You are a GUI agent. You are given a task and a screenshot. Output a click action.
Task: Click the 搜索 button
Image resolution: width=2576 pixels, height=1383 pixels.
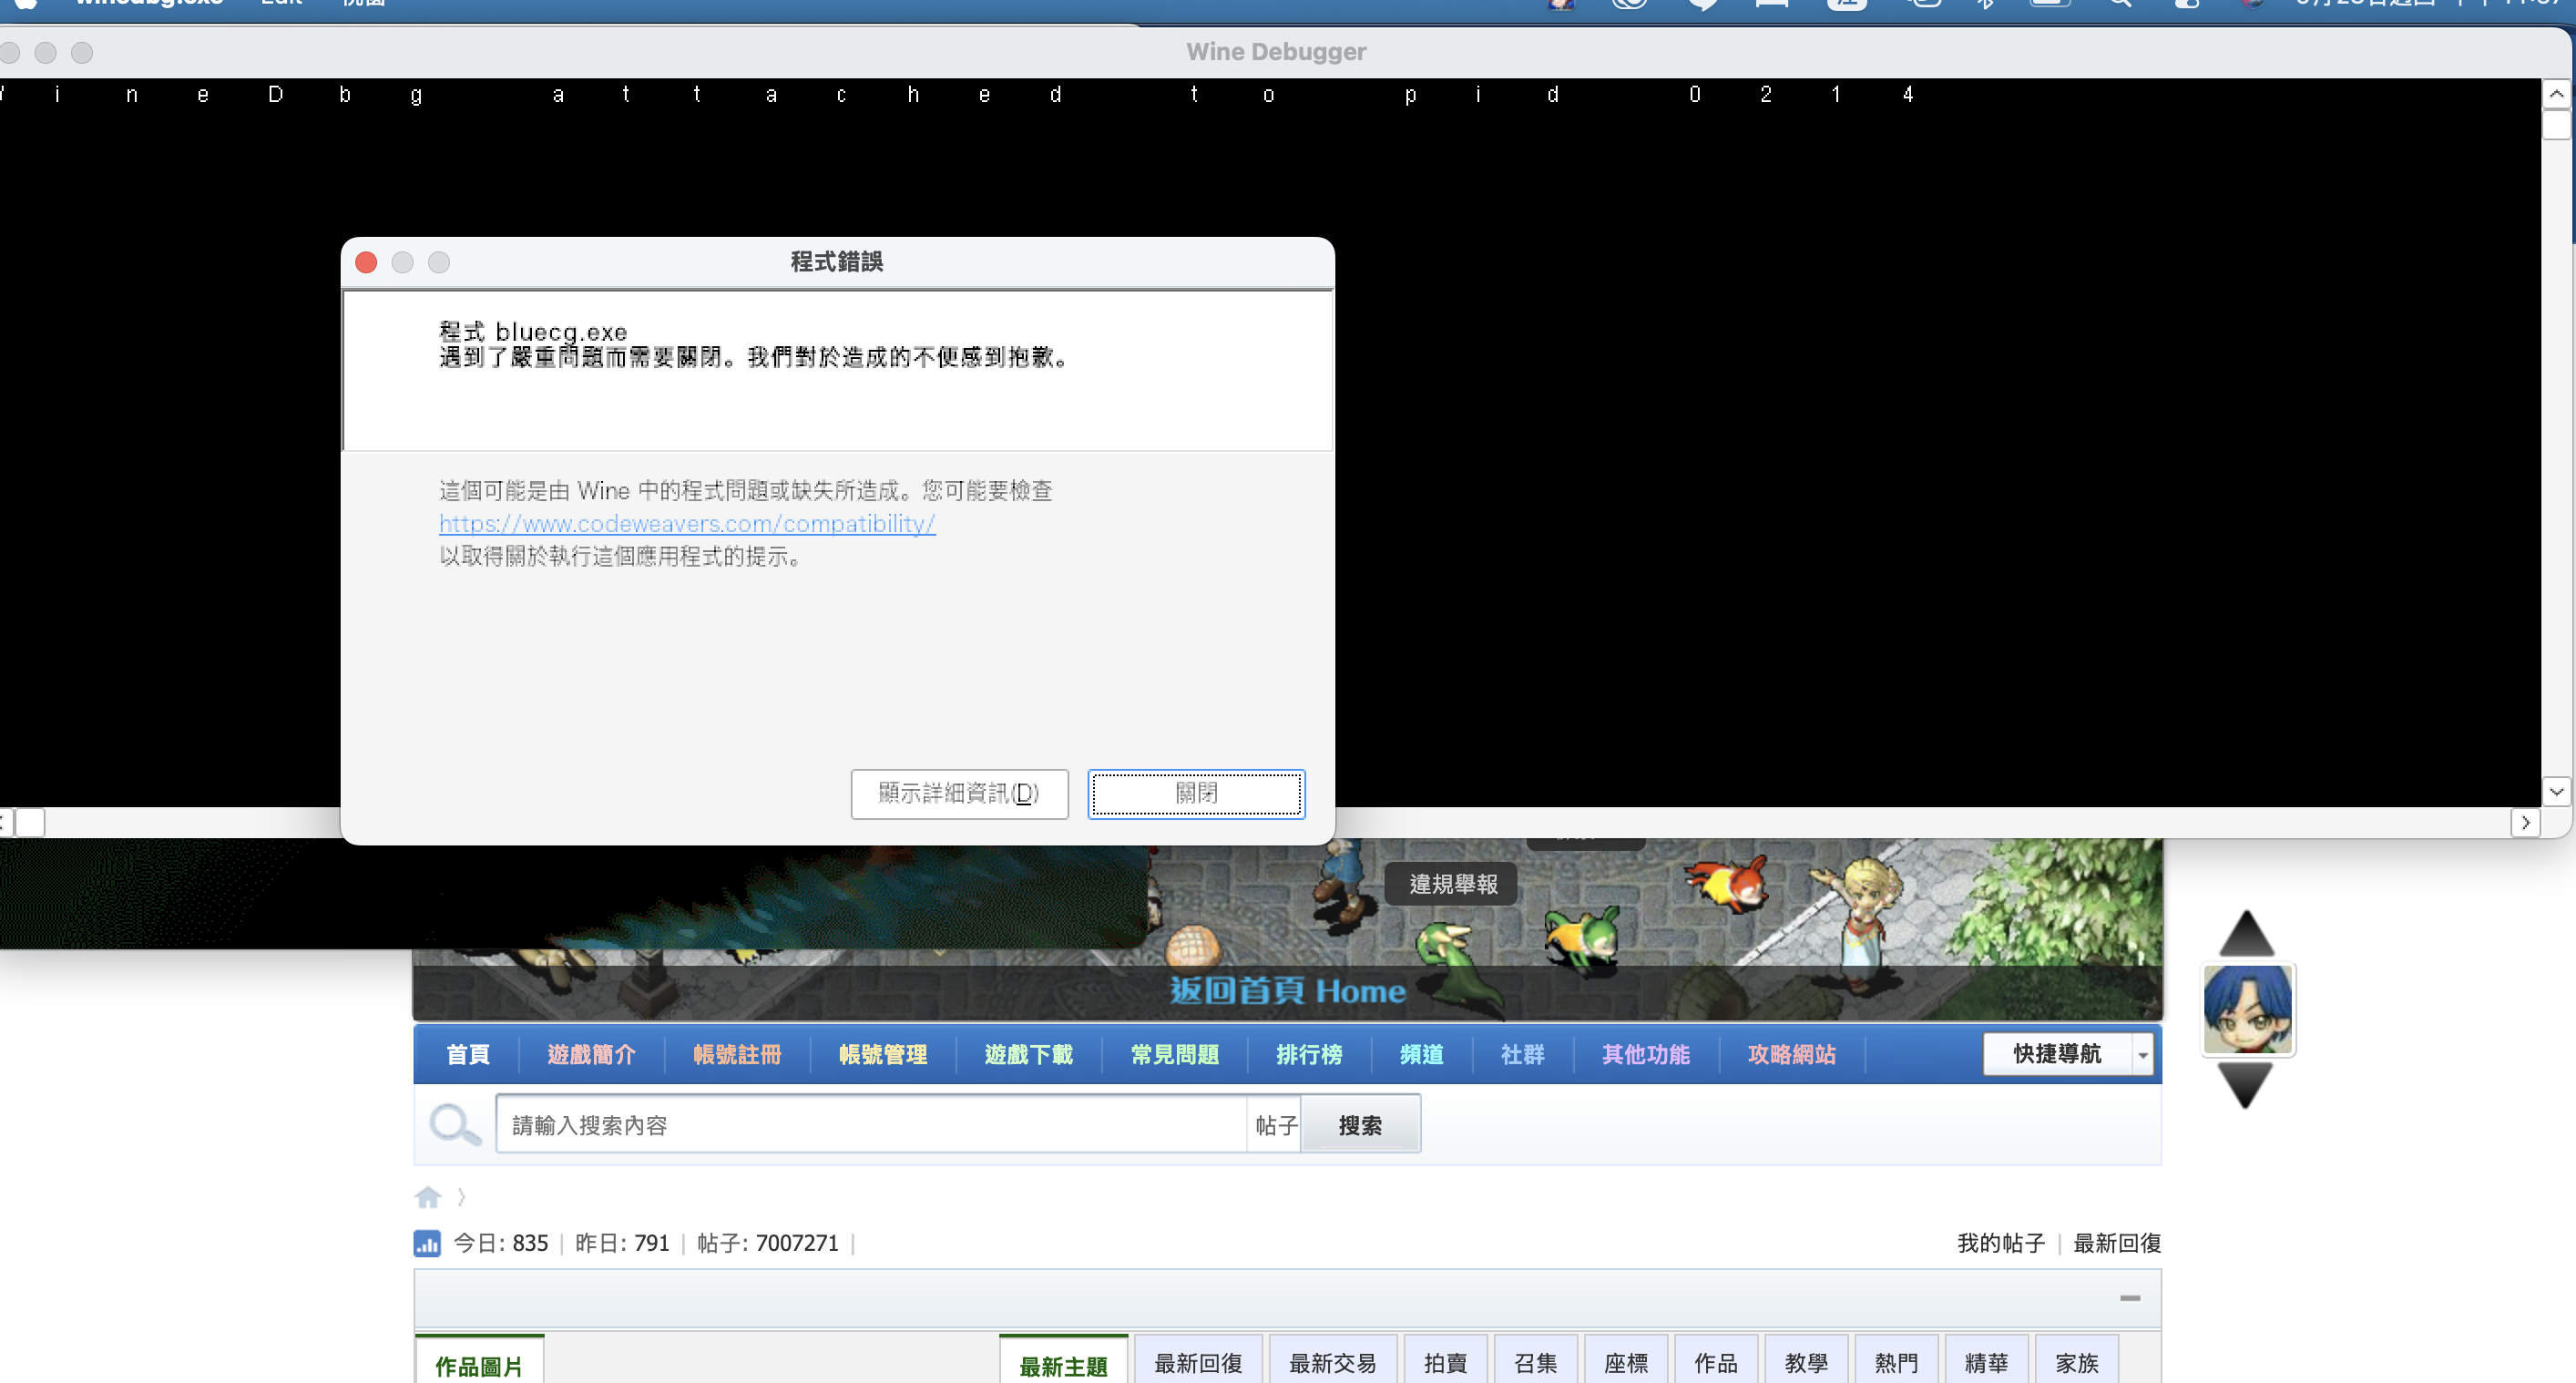point(1360,1125)
